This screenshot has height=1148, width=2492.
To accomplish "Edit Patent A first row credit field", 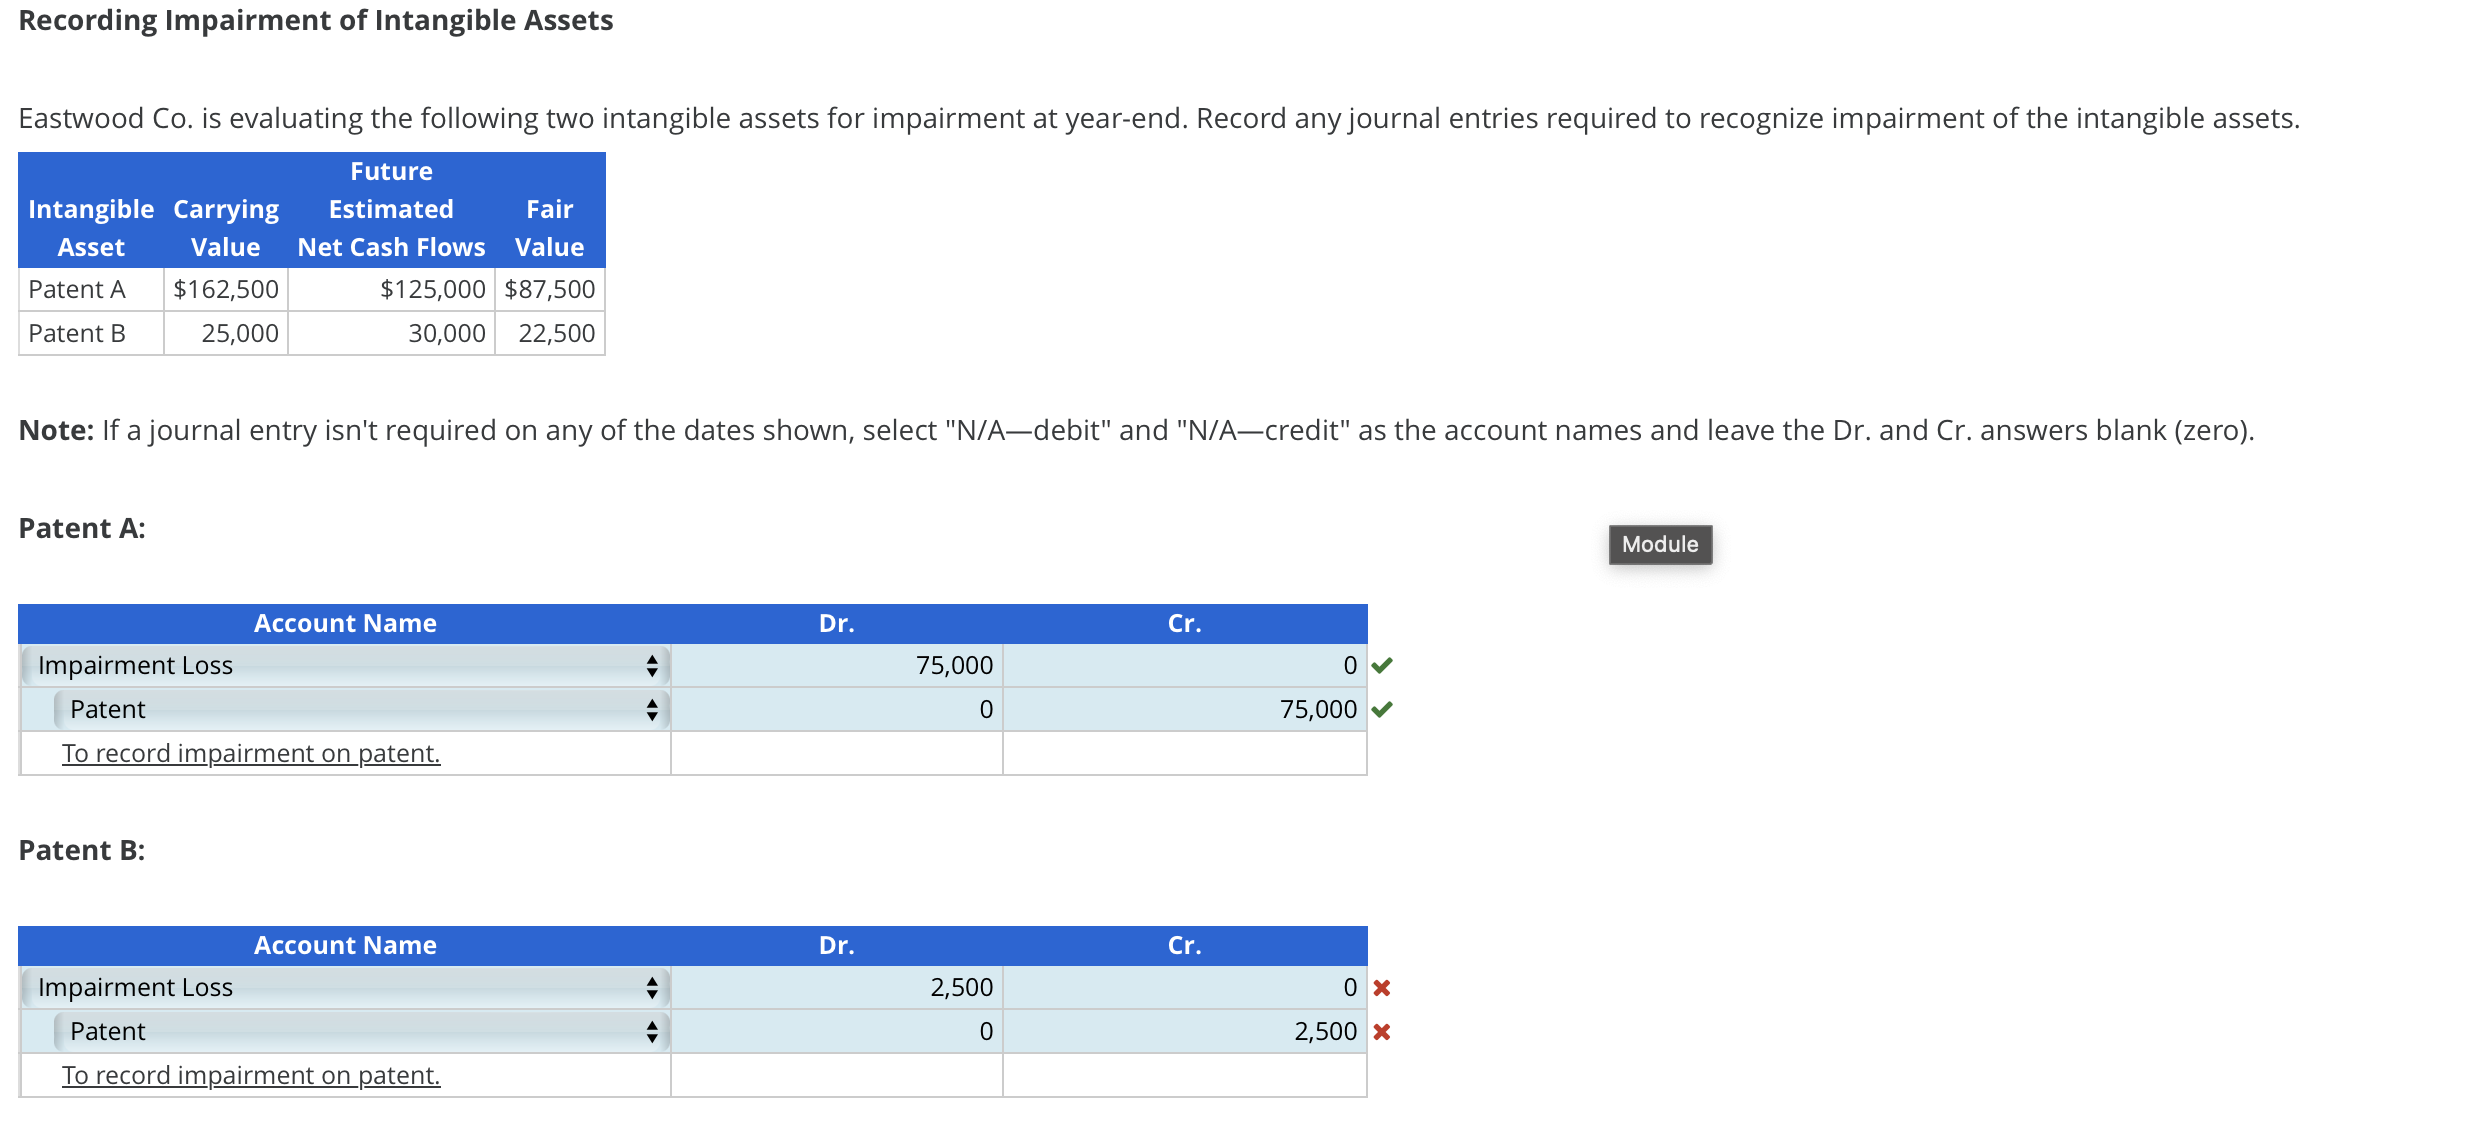I will tap(1185, 665).
